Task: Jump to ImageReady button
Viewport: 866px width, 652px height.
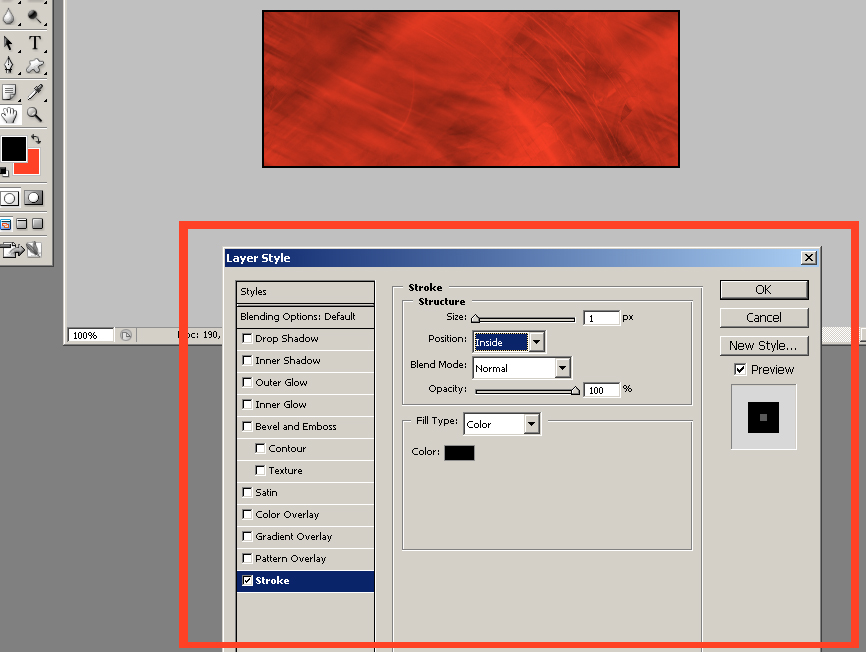Action: (x=21, y=250)
